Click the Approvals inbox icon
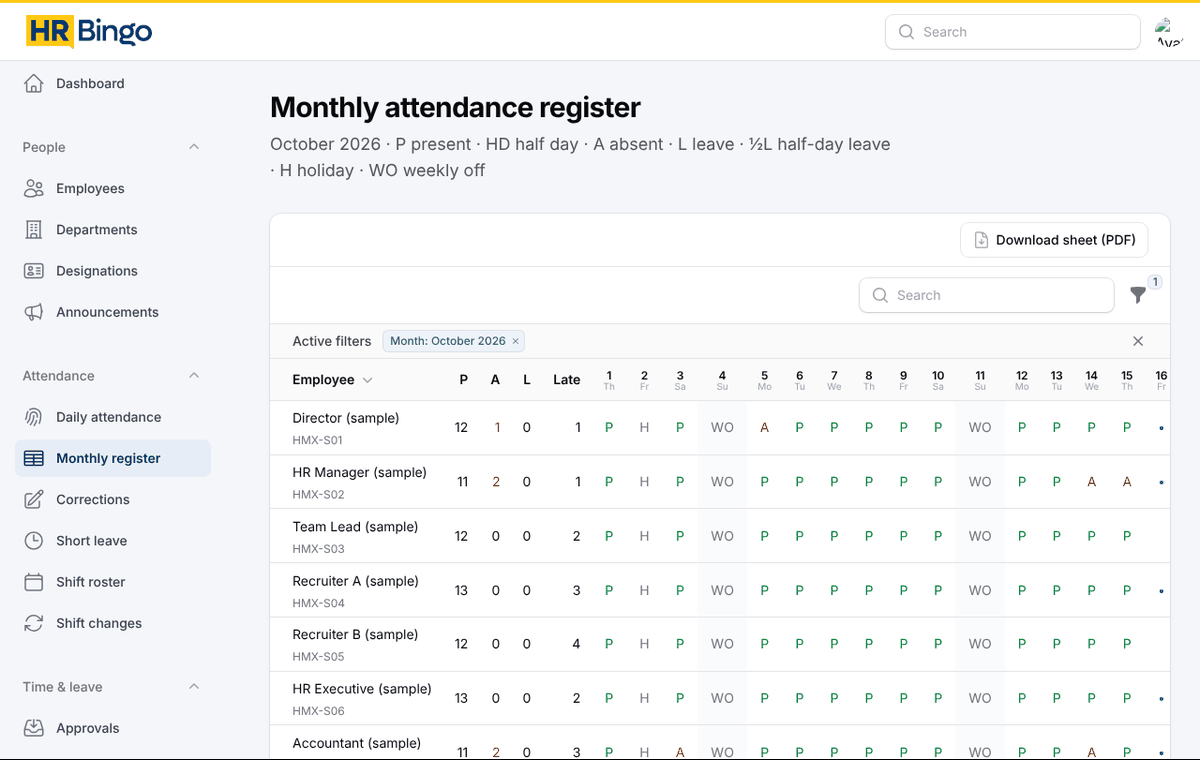1200x760 pixels. (x=34, y=728)
